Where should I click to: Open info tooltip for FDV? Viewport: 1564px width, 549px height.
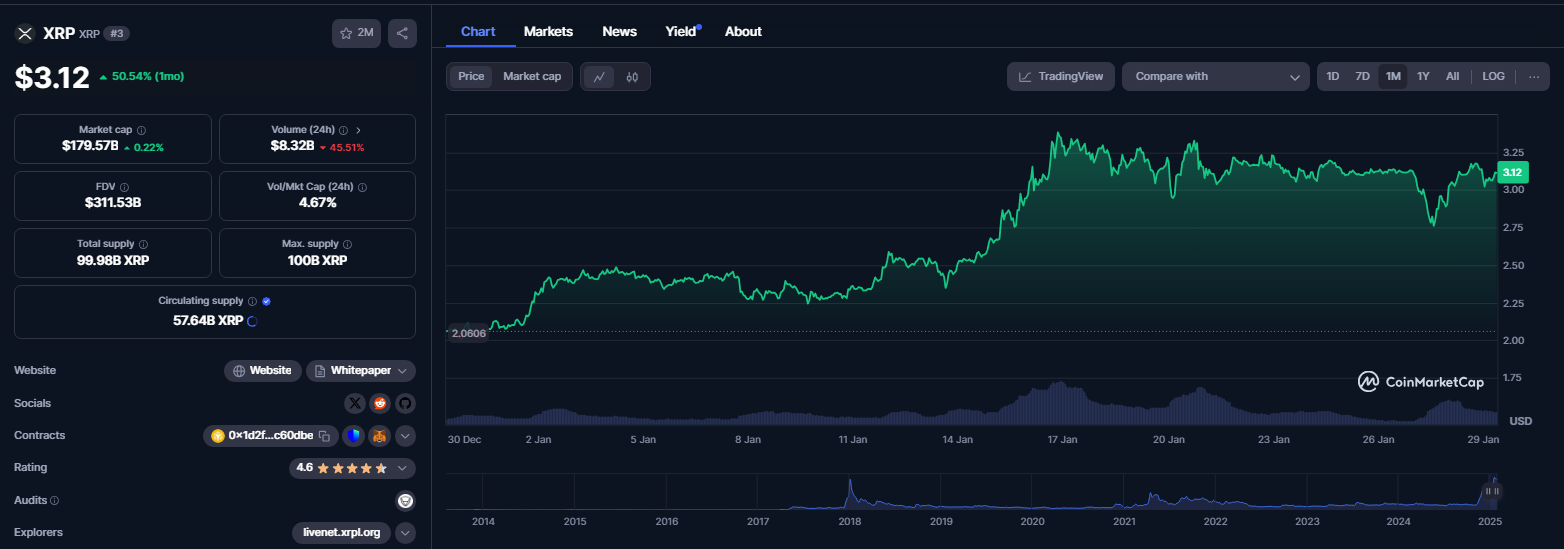123,187
